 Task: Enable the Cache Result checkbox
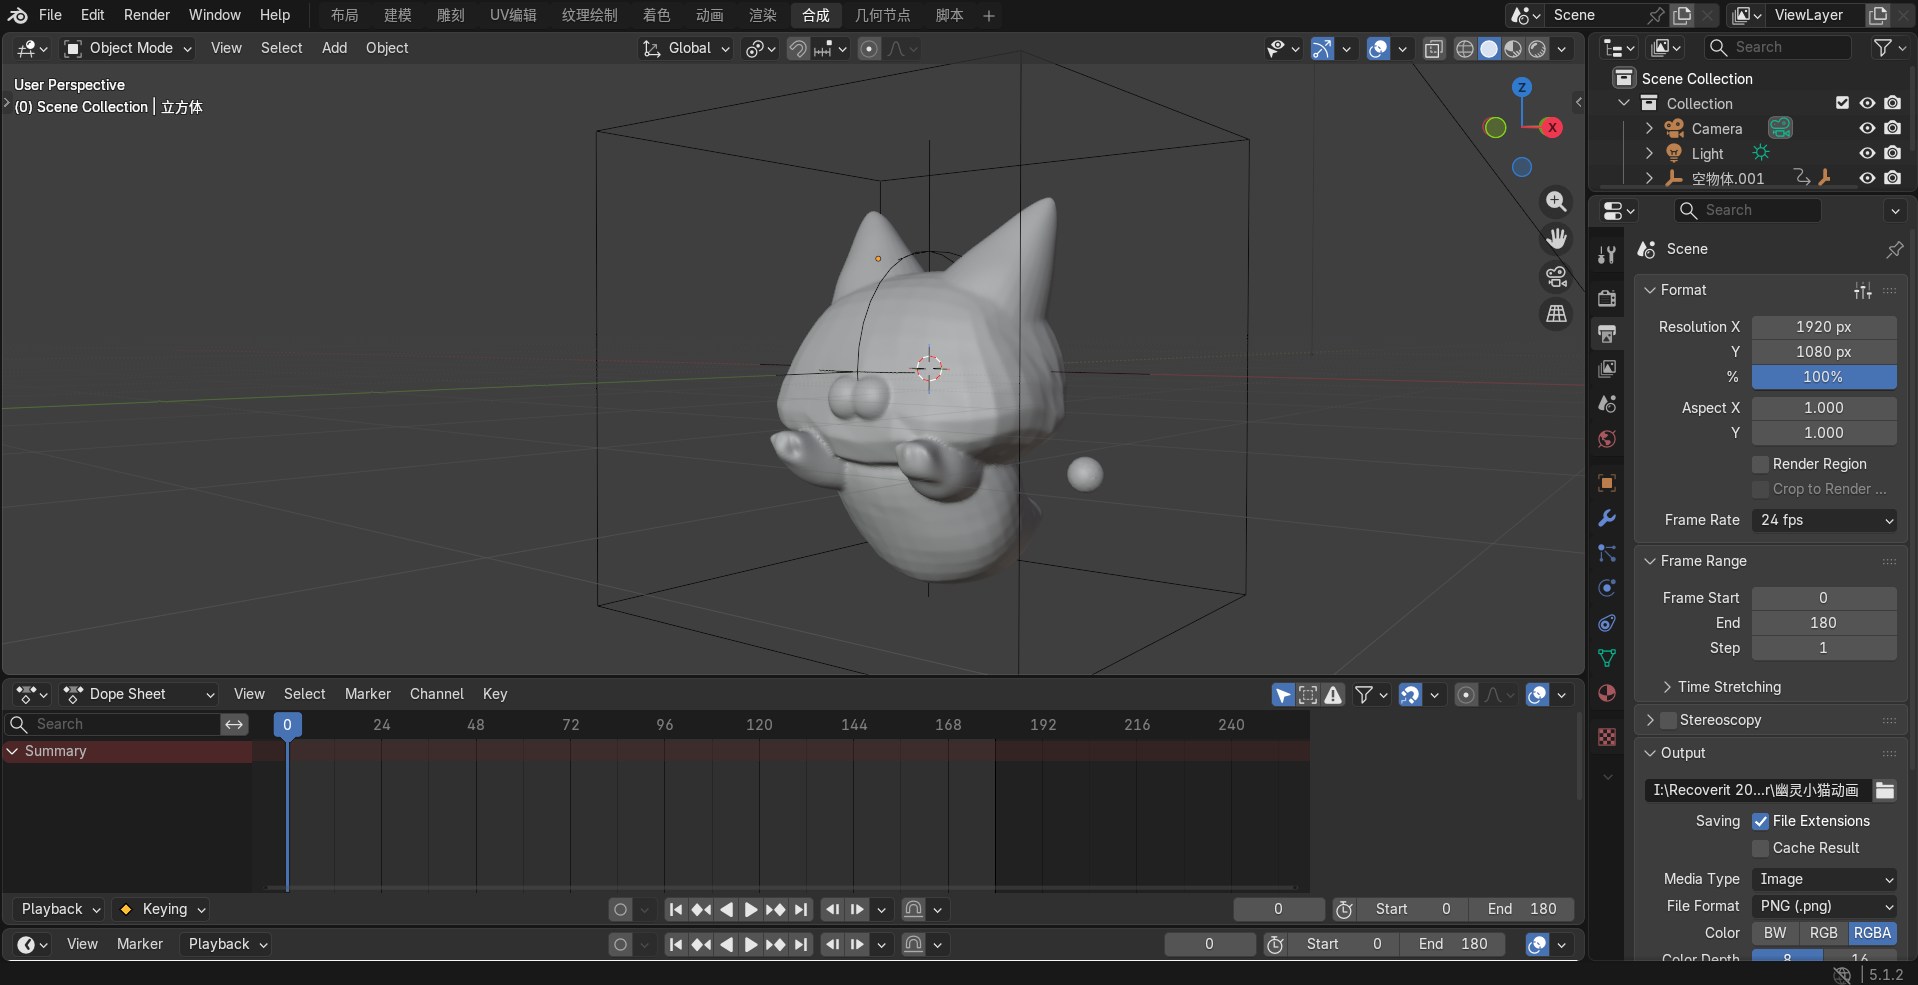point(1761,848)
